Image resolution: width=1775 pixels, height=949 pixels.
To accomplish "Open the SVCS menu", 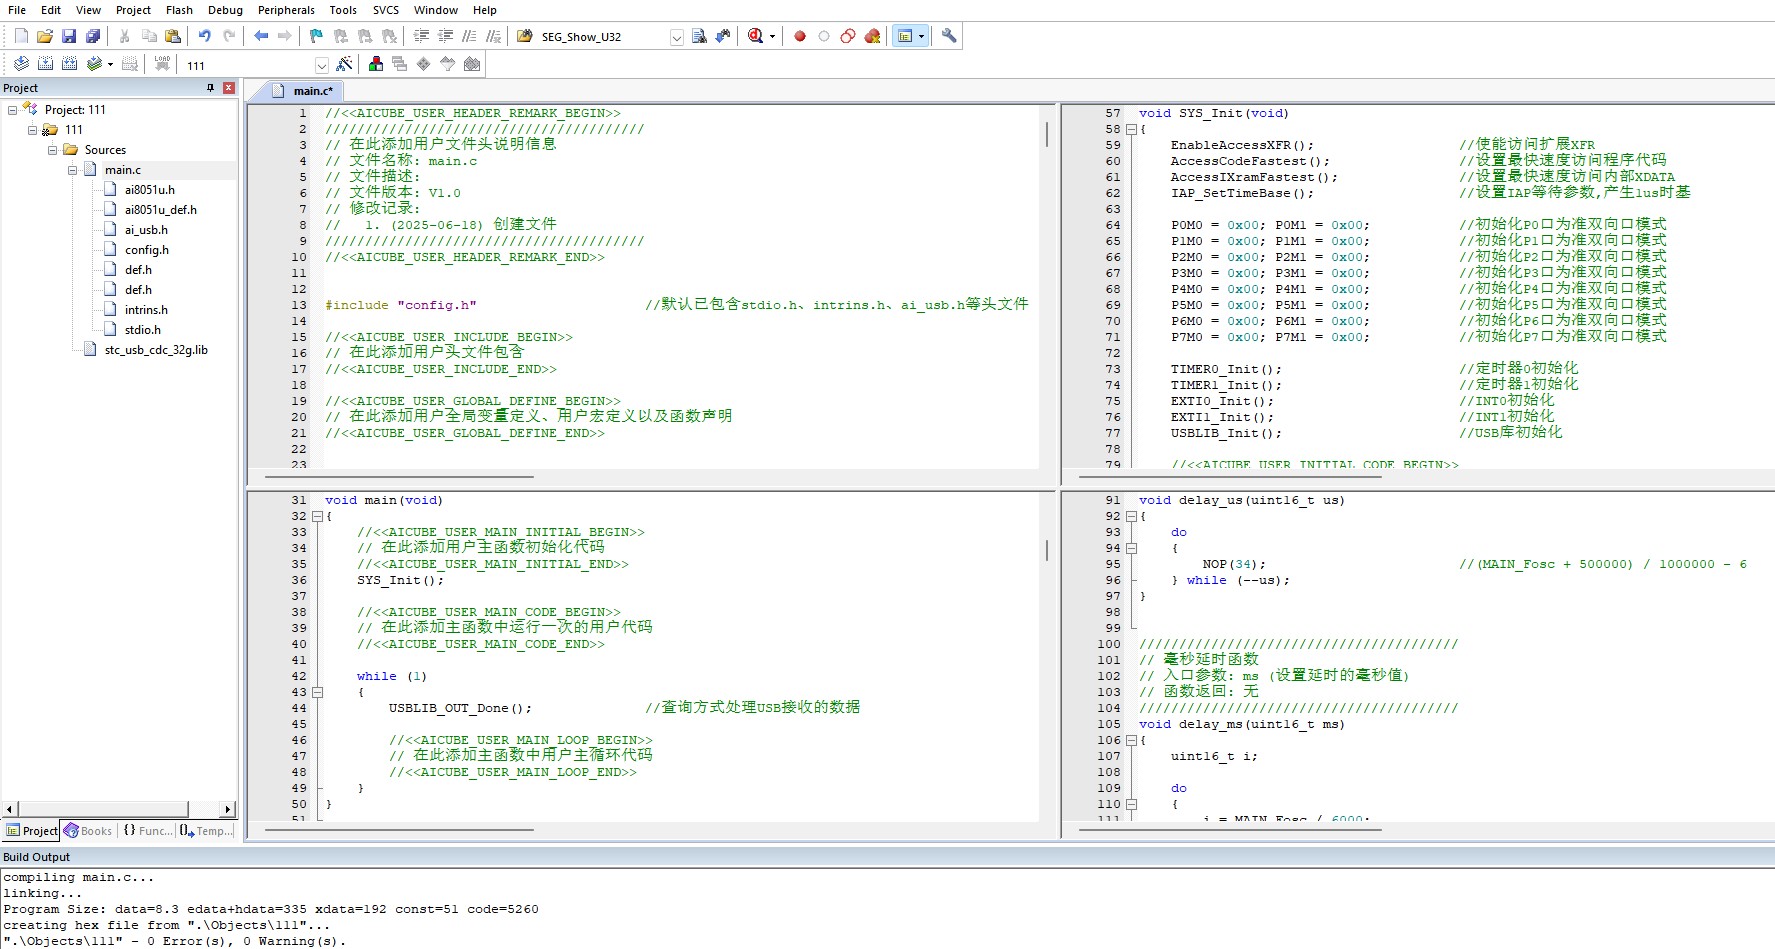I will tap(386, 10).
